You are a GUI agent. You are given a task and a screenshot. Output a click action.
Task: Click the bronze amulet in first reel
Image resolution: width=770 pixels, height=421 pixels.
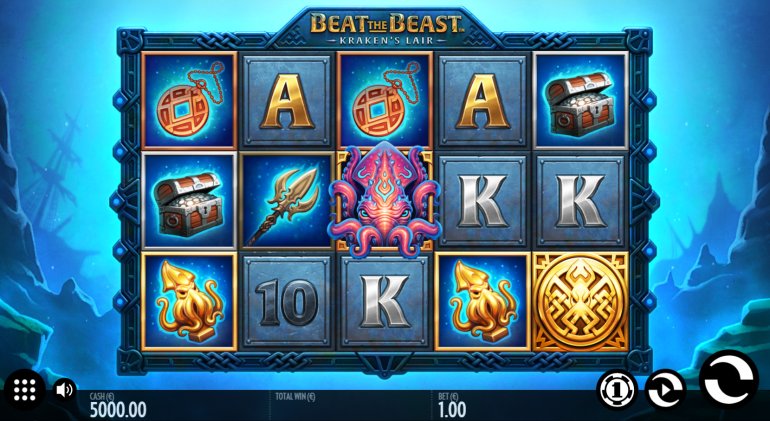pyautogui.click(x=189, y=100)
